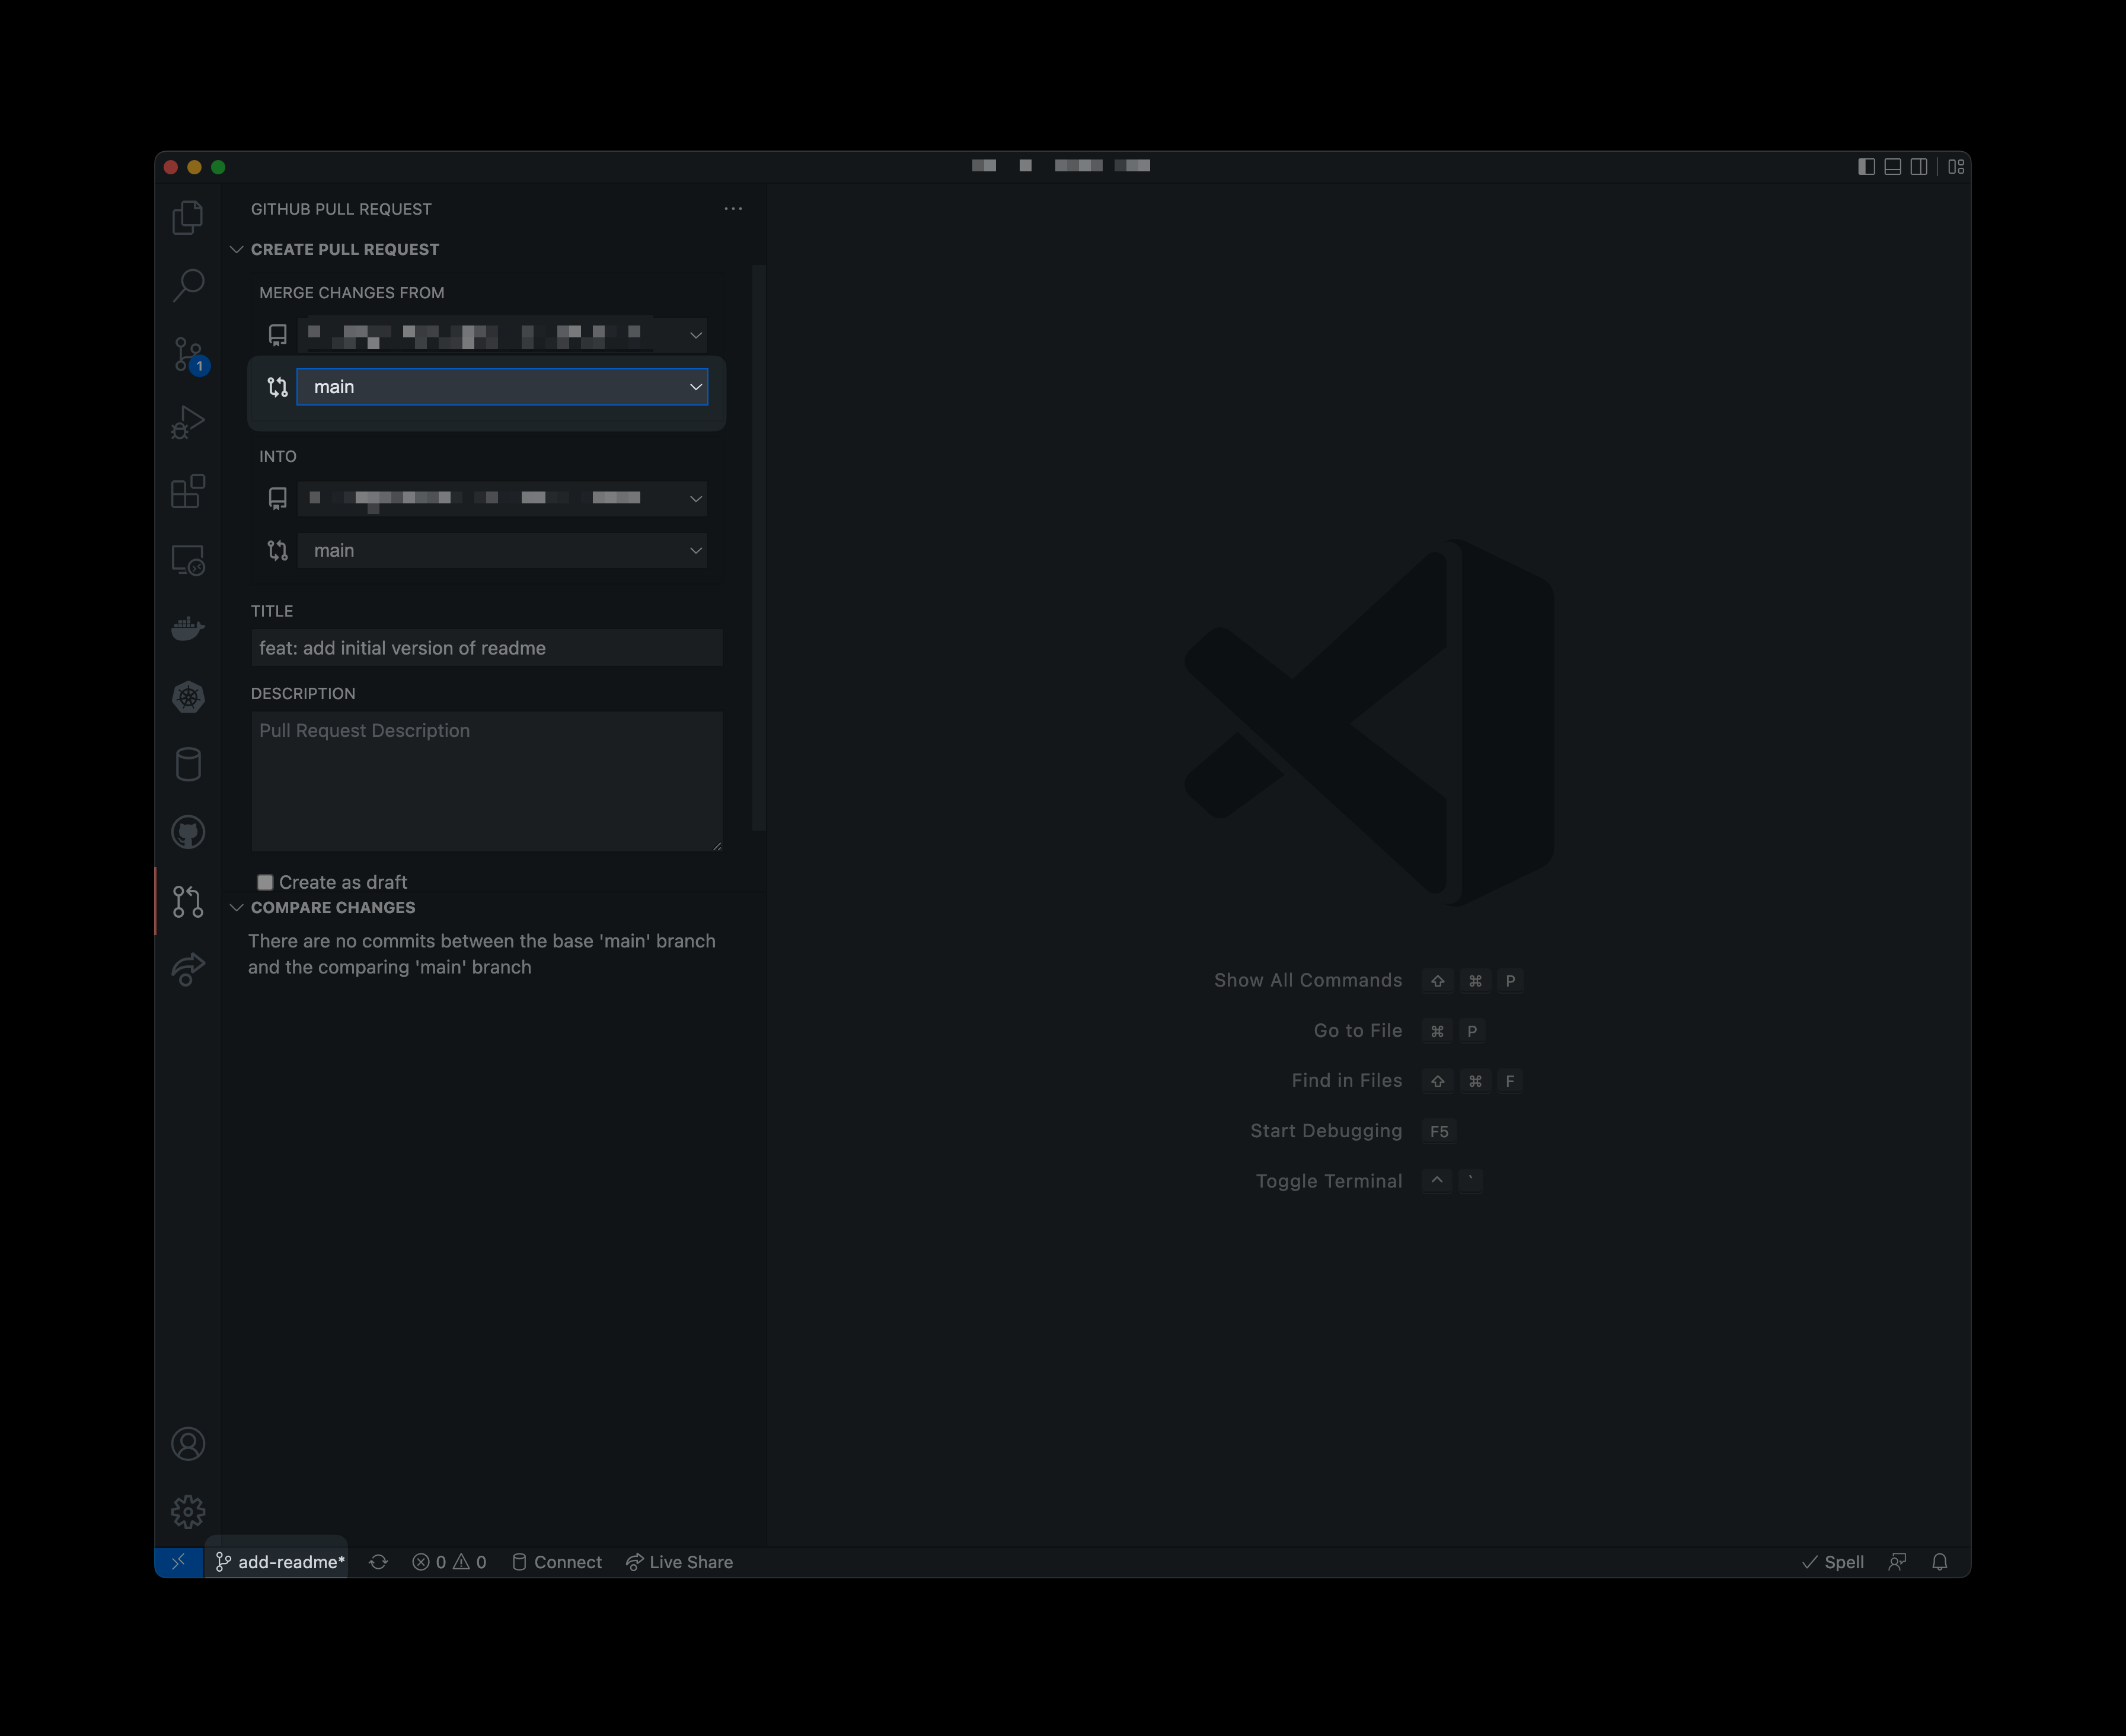Toggle primary side bar layout button

pyautogui.click(x=1866, y=167)
